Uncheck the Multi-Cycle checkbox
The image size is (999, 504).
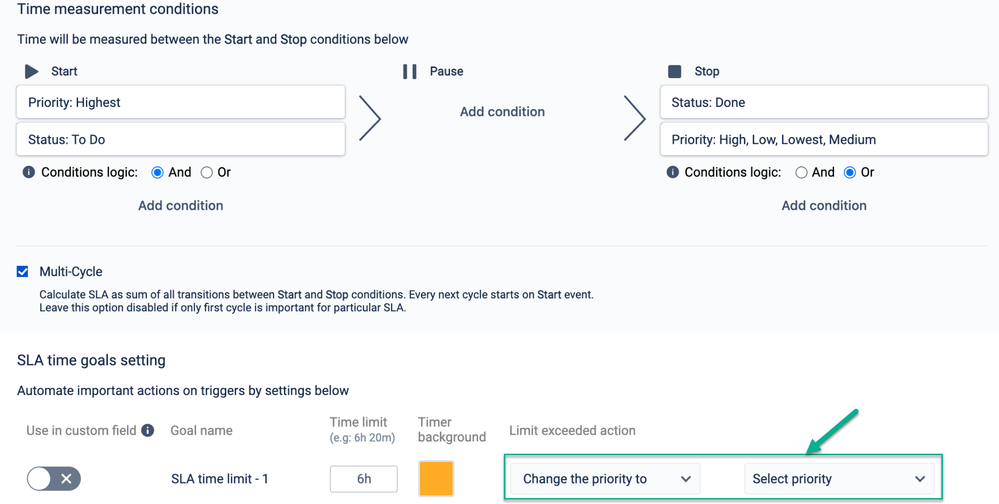click(23, 271)
